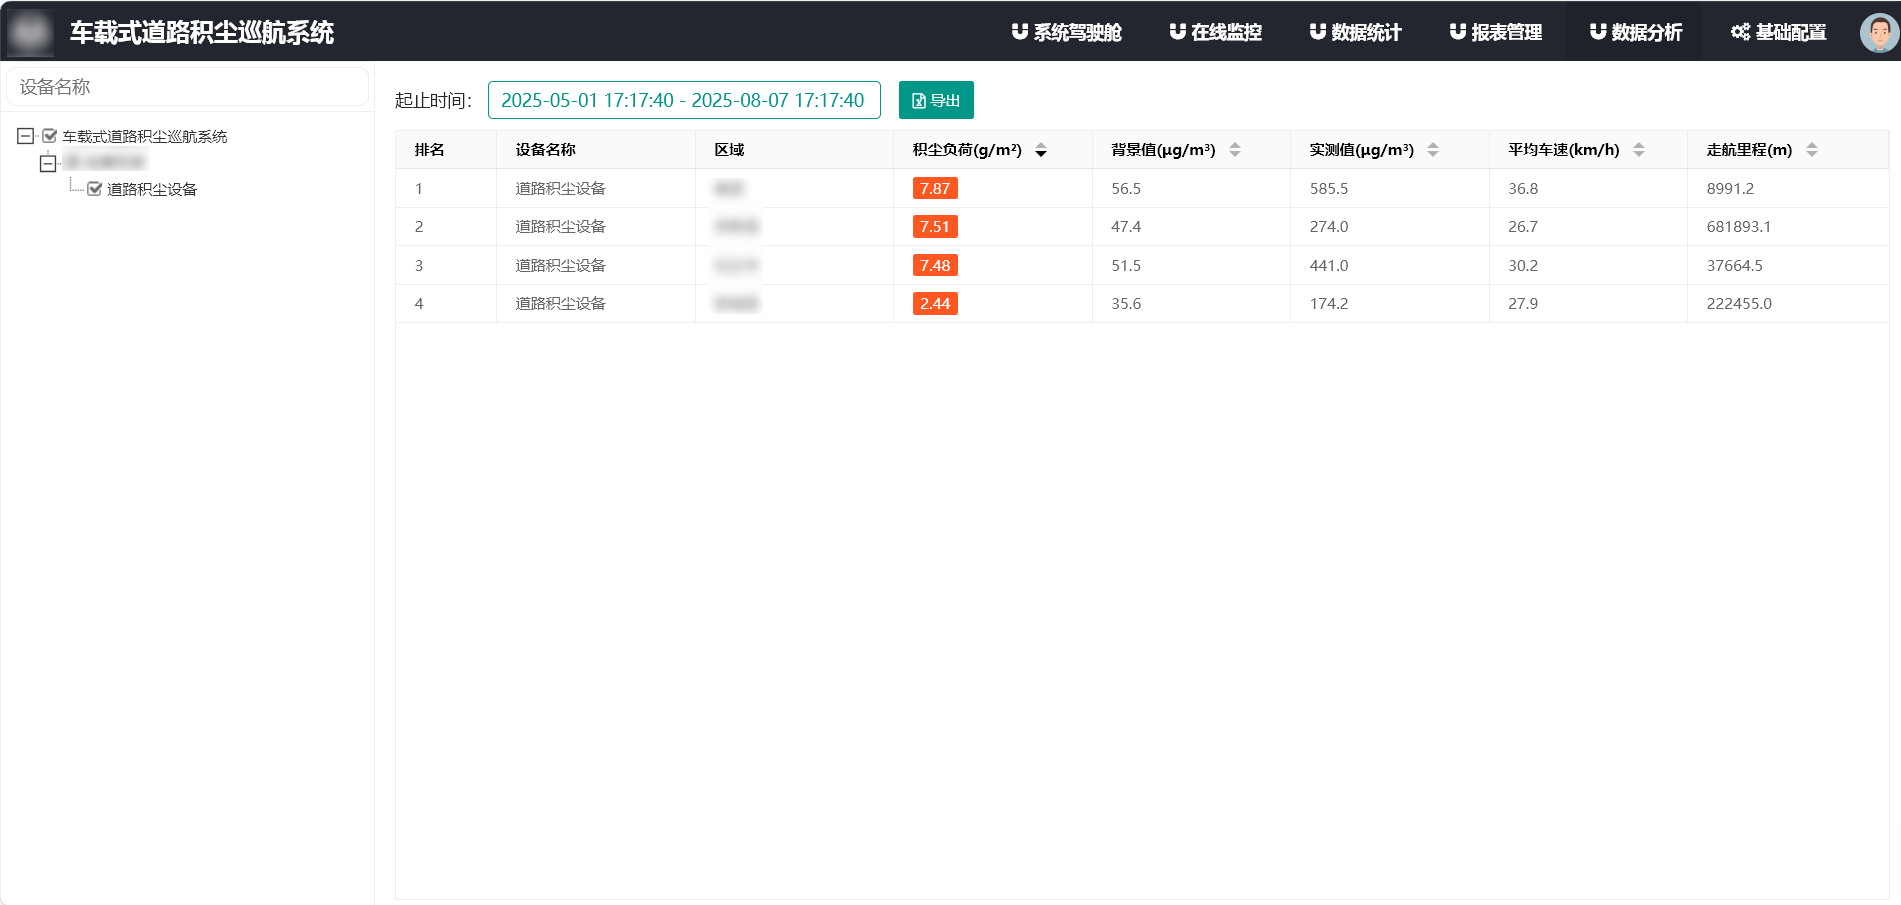This screenshot has width=1901, height=905.
Task: Focus the 设备名称 search field
Action: [188, 87]
